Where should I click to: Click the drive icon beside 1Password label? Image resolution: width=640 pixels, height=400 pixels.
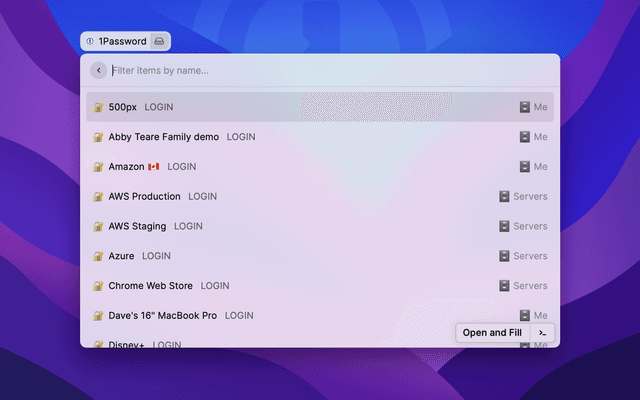pos(159,41)
